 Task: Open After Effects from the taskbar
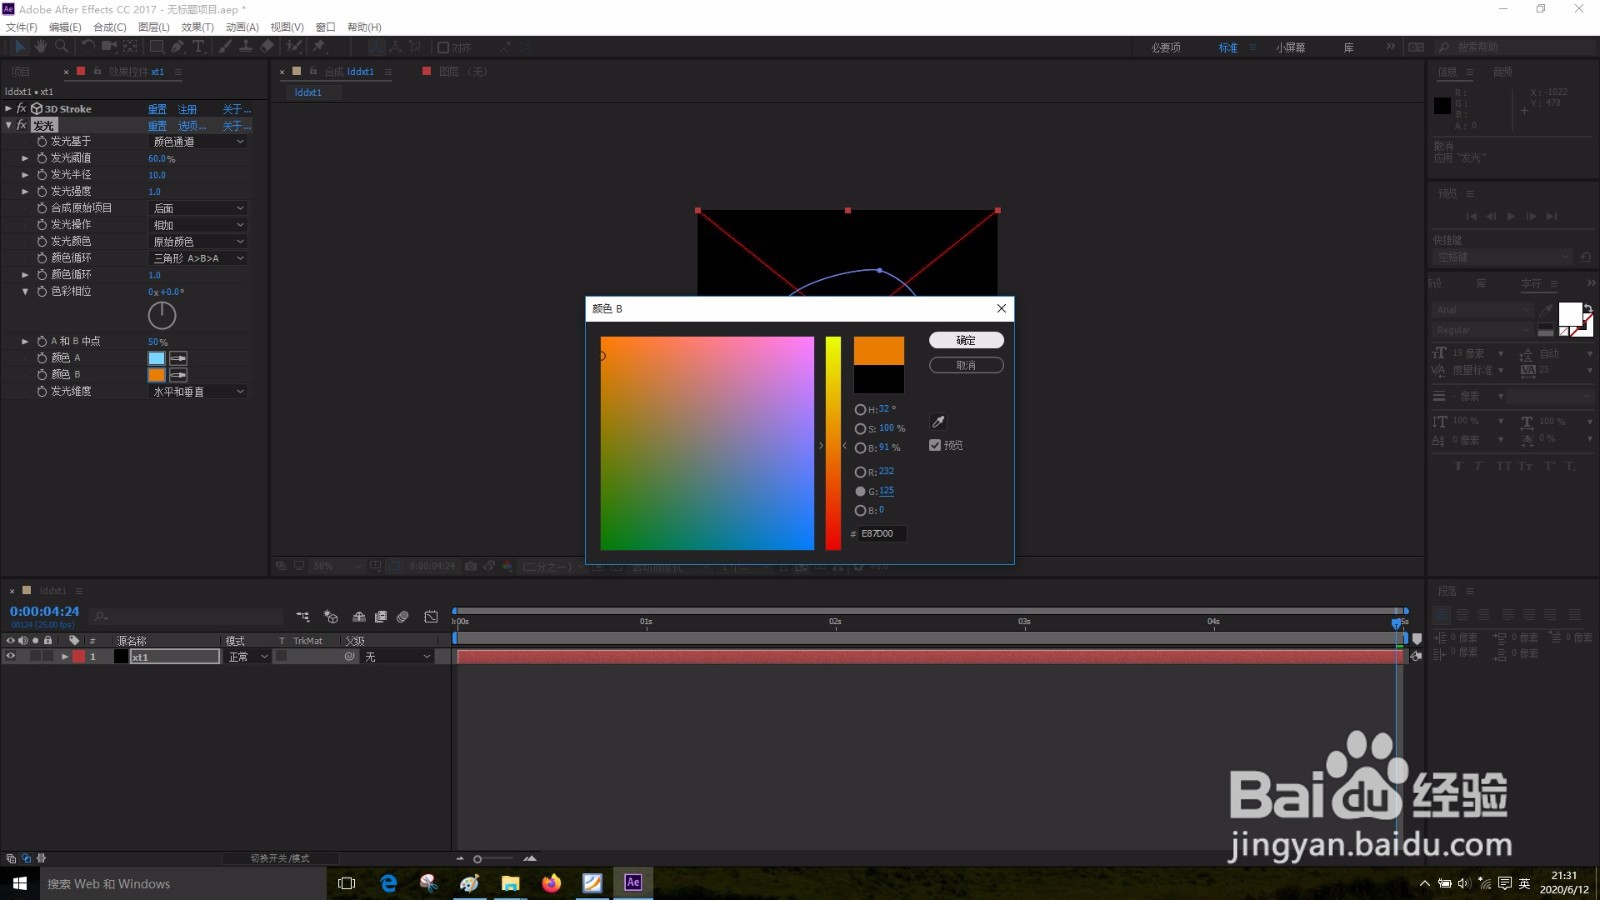[633, 883]
